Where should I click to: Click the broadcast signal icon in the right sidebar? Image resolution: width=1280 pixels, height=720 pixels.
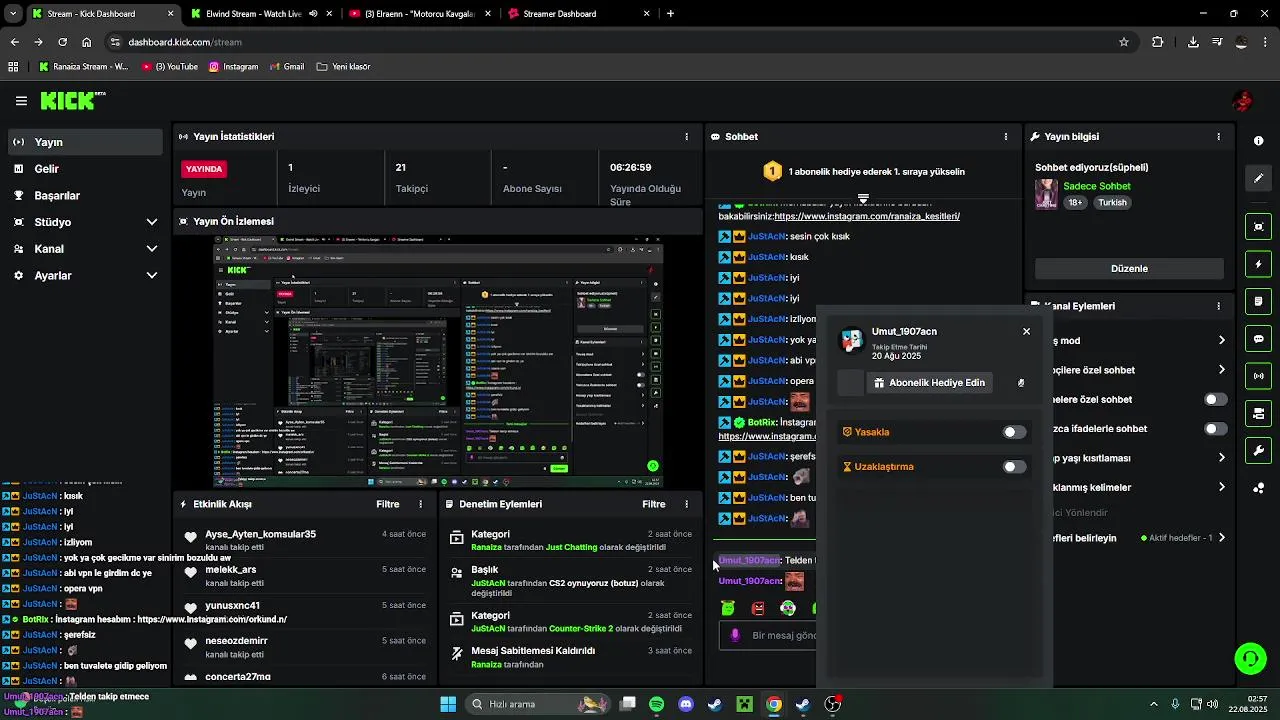pyautogui.click(x=1258, y=376)
